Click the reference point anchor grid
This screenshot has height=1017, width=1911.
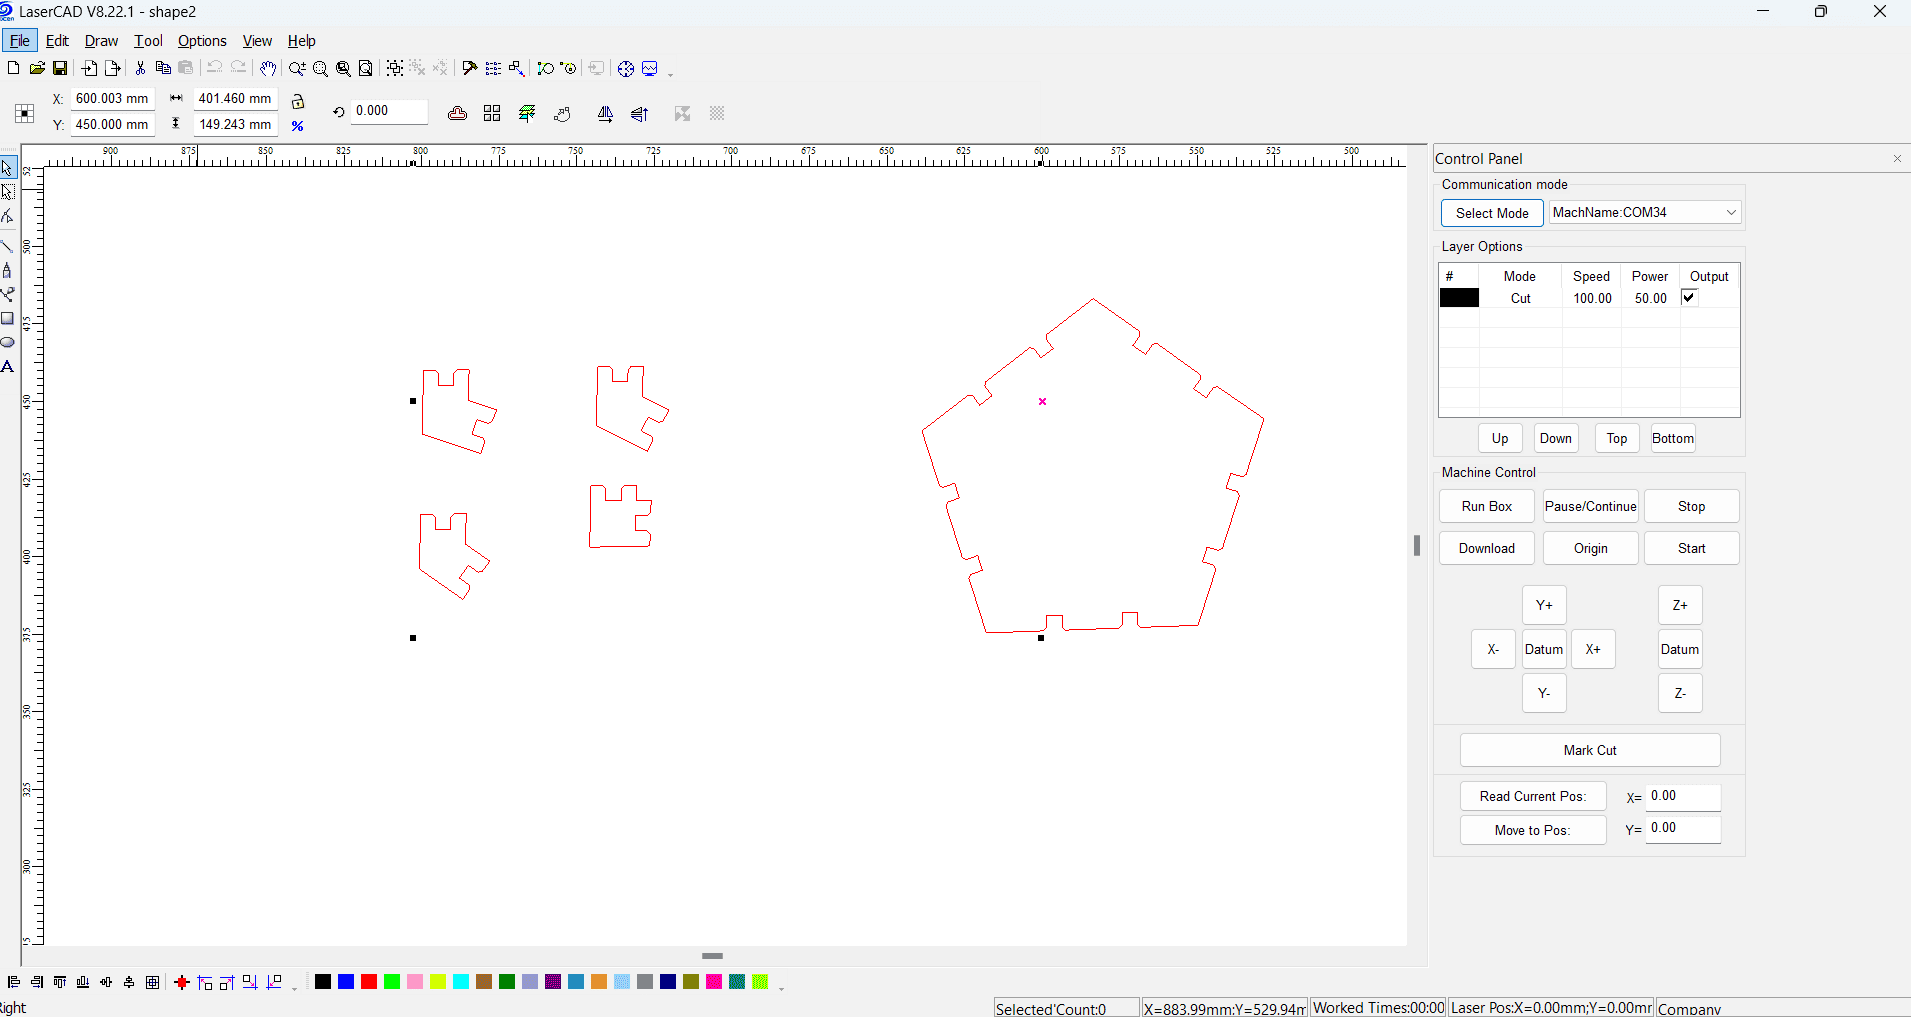25,113
